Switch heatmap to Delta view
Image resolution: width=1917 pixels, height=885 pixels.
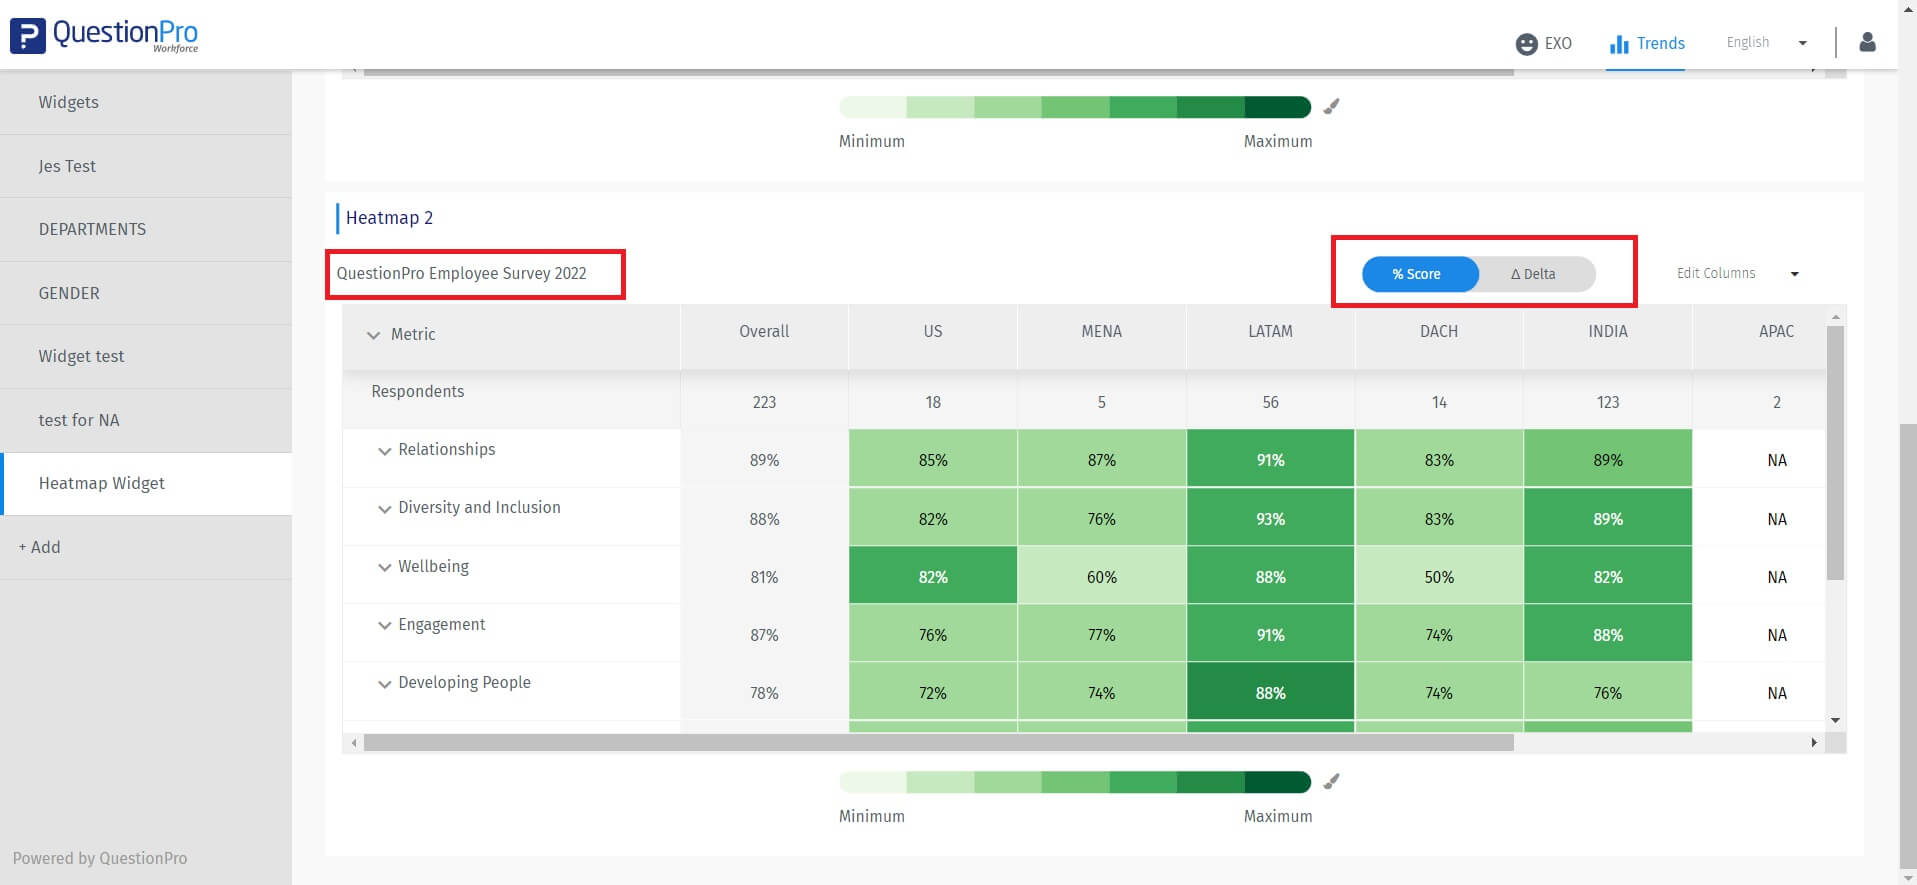tap(1534, 274)
